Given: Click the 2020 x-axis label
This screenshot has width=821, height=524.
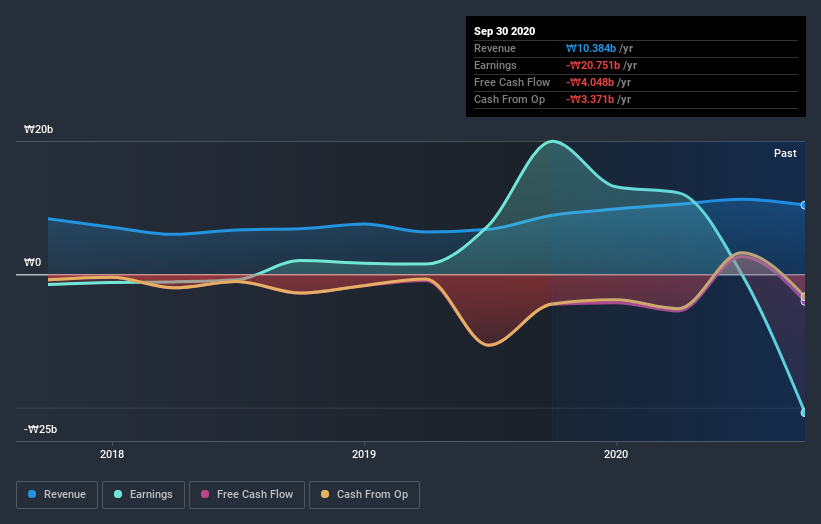Looking at the screenshot, I should [616, 454].
